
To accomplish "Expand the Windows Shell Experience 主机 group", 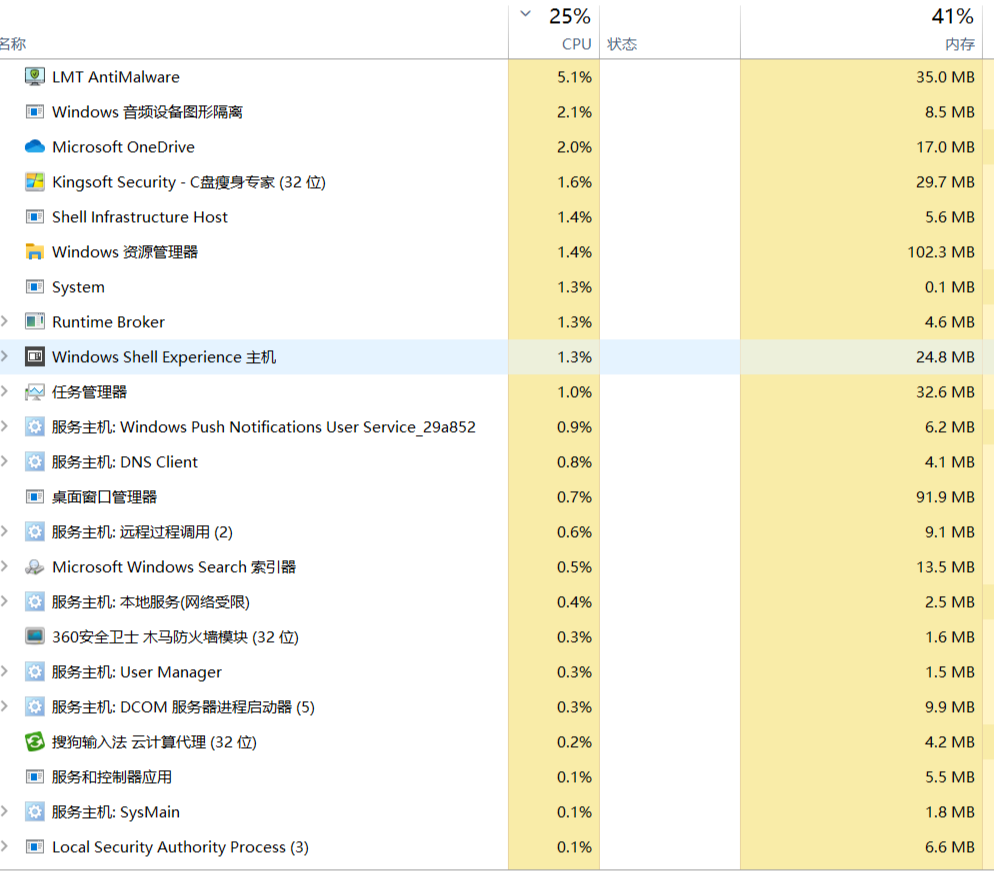I will 4,356.
